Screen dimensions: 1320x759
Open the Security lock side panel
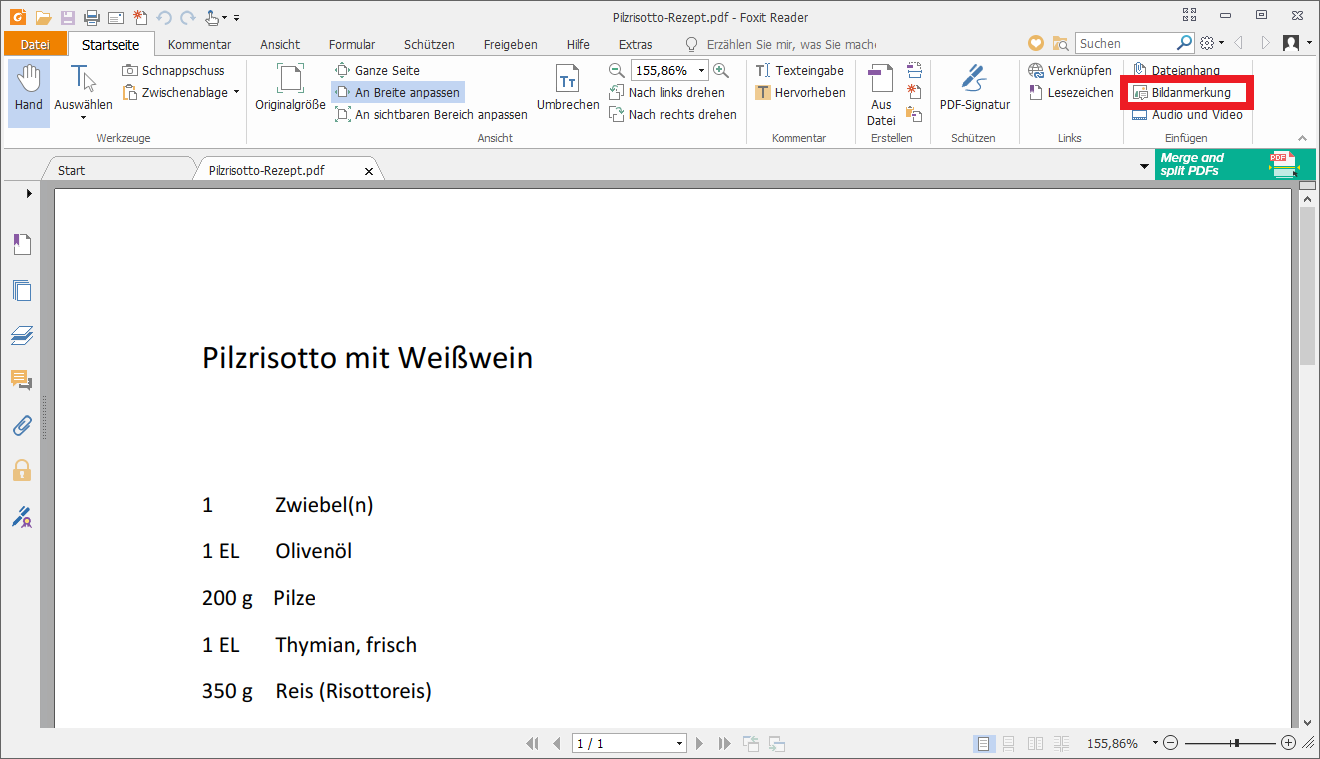pos(22,470)
